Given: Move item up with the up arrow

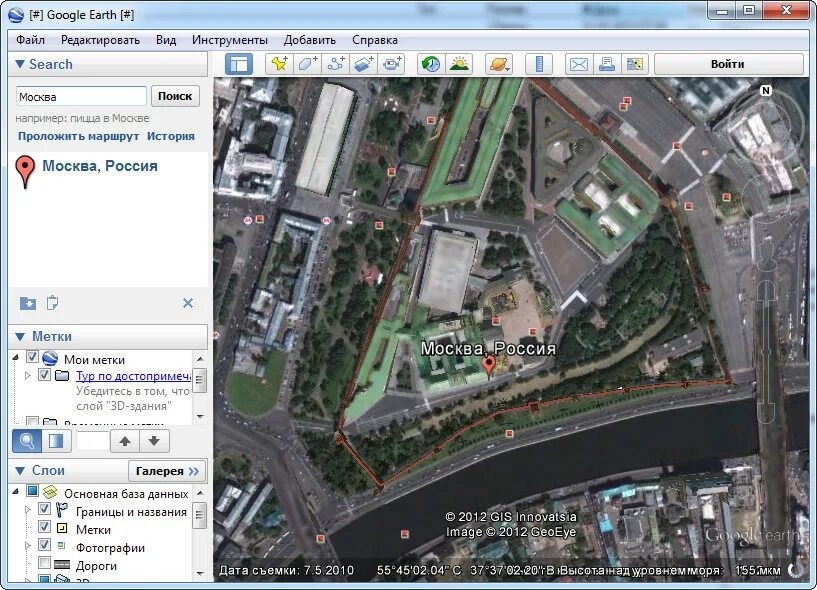Looking at the screenshot, I should [x=125, y=441].
